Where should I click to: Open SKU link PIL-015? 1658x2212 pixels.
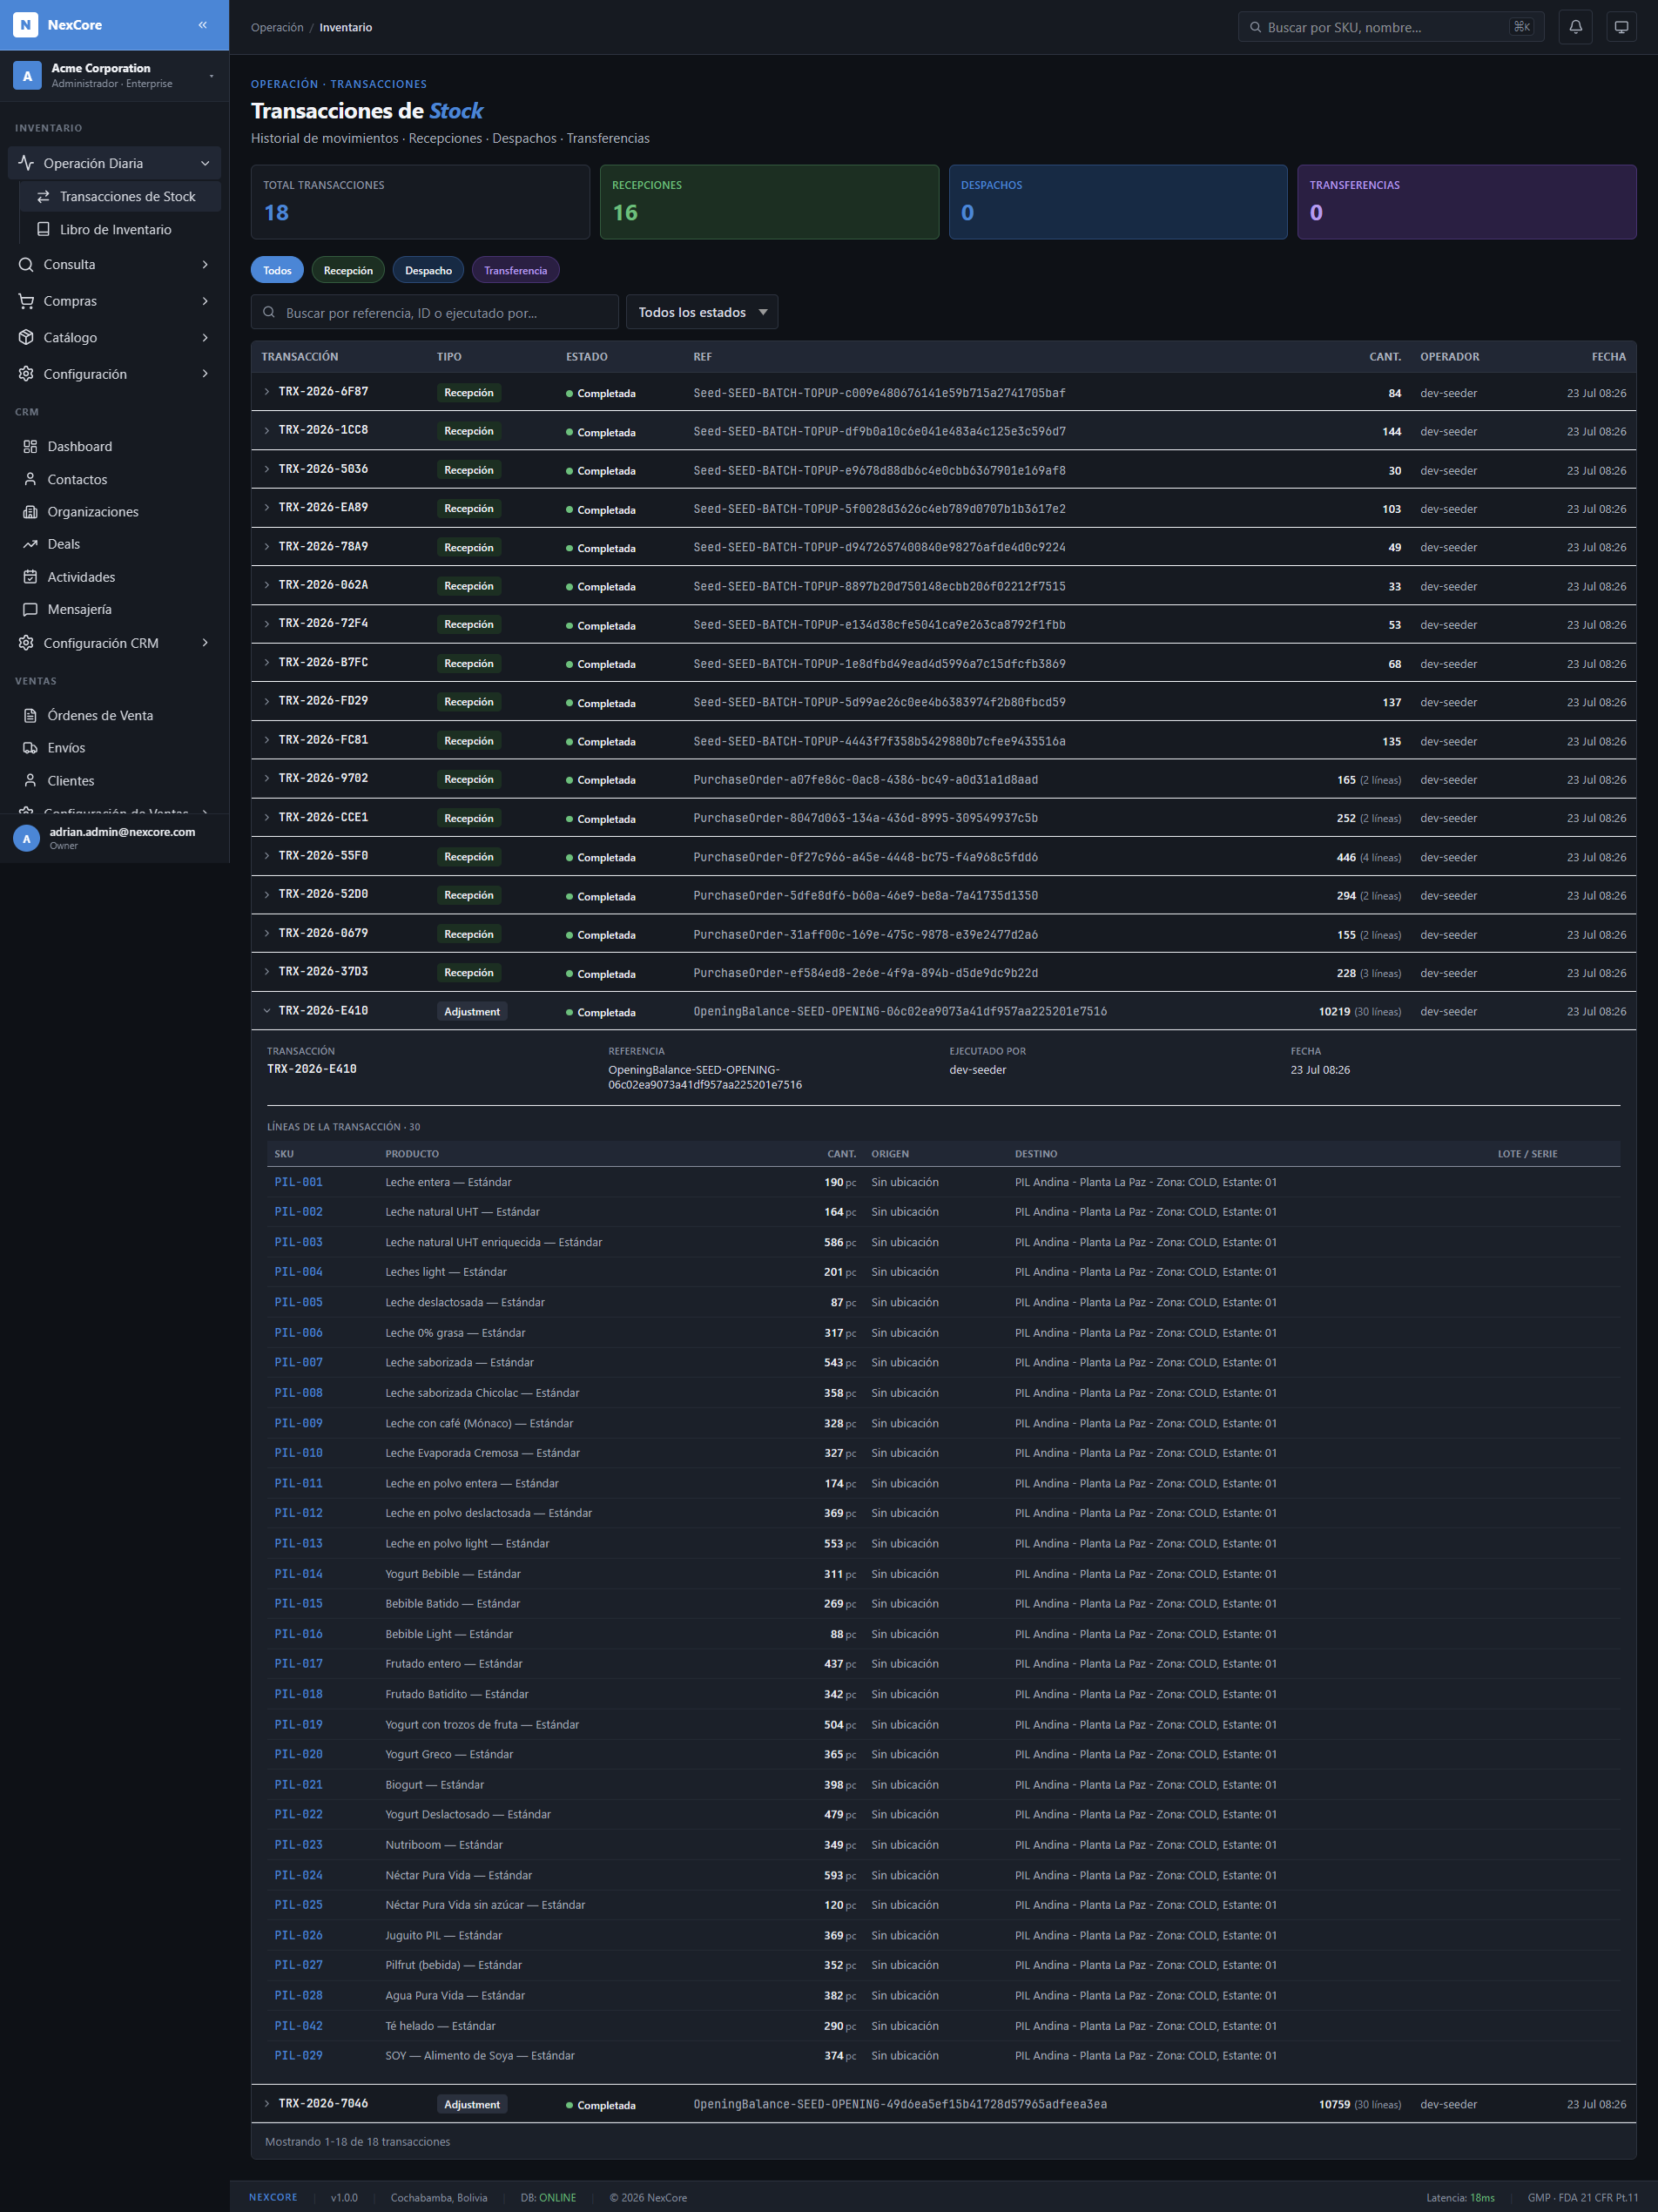[x=298, y=1603]
